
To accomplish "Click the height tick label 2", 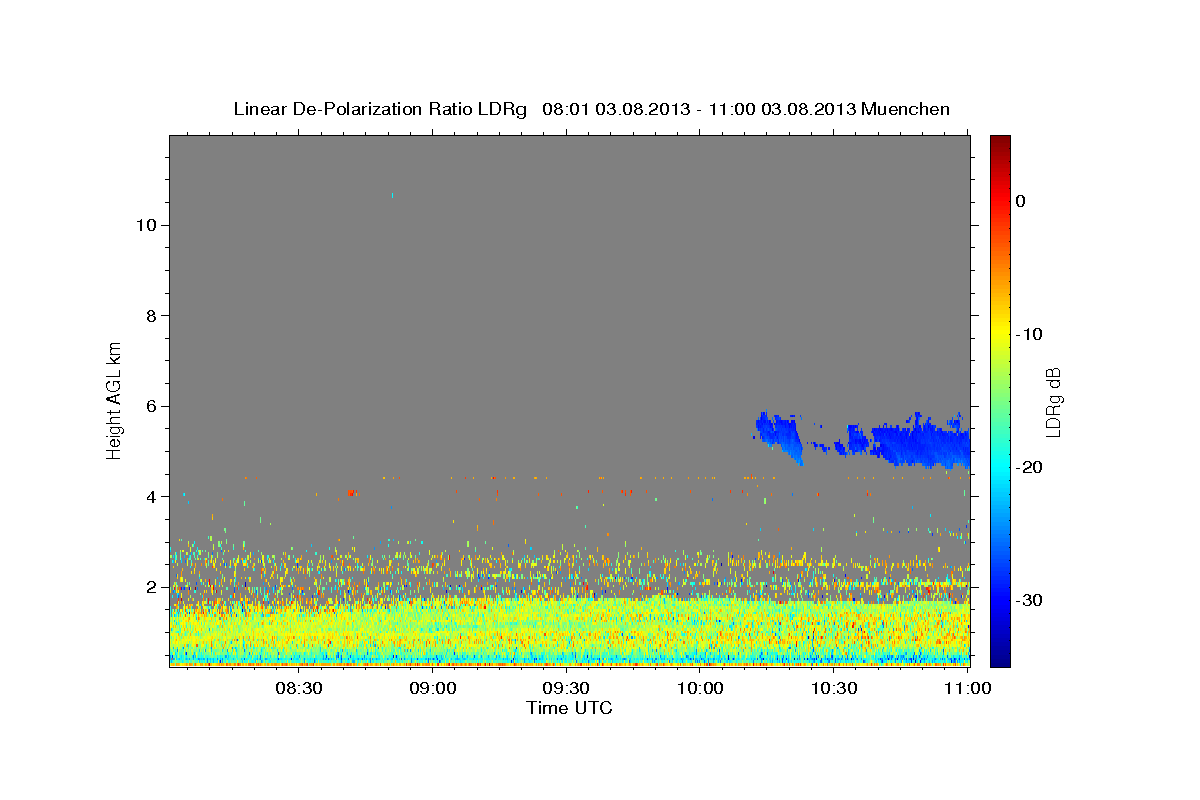I will pyautogui.click(x=151, y=587).
